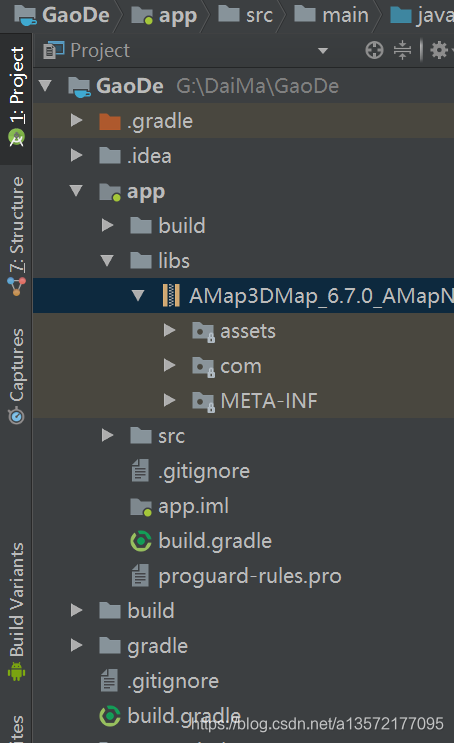Select the app module folder icon
Viewport: 454px width, 743px height.
pyautogui.click(x=110, y=192)
